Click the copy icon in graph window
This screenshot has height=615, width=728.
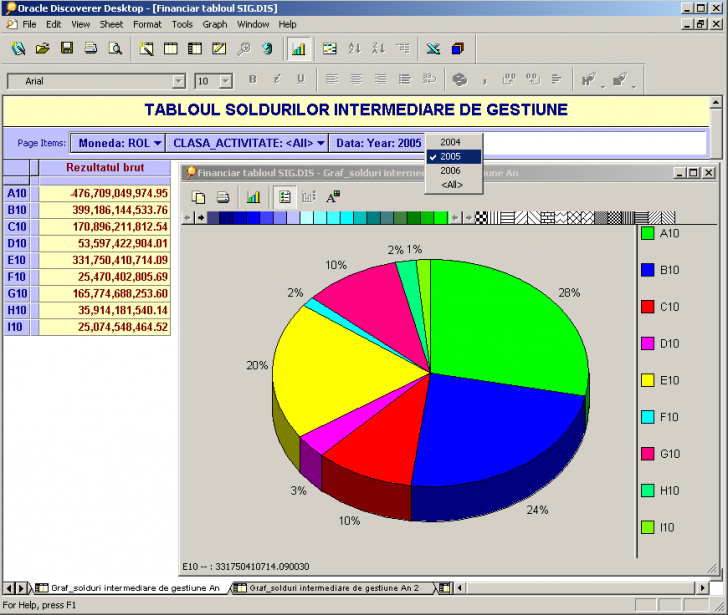pos(199,197)
